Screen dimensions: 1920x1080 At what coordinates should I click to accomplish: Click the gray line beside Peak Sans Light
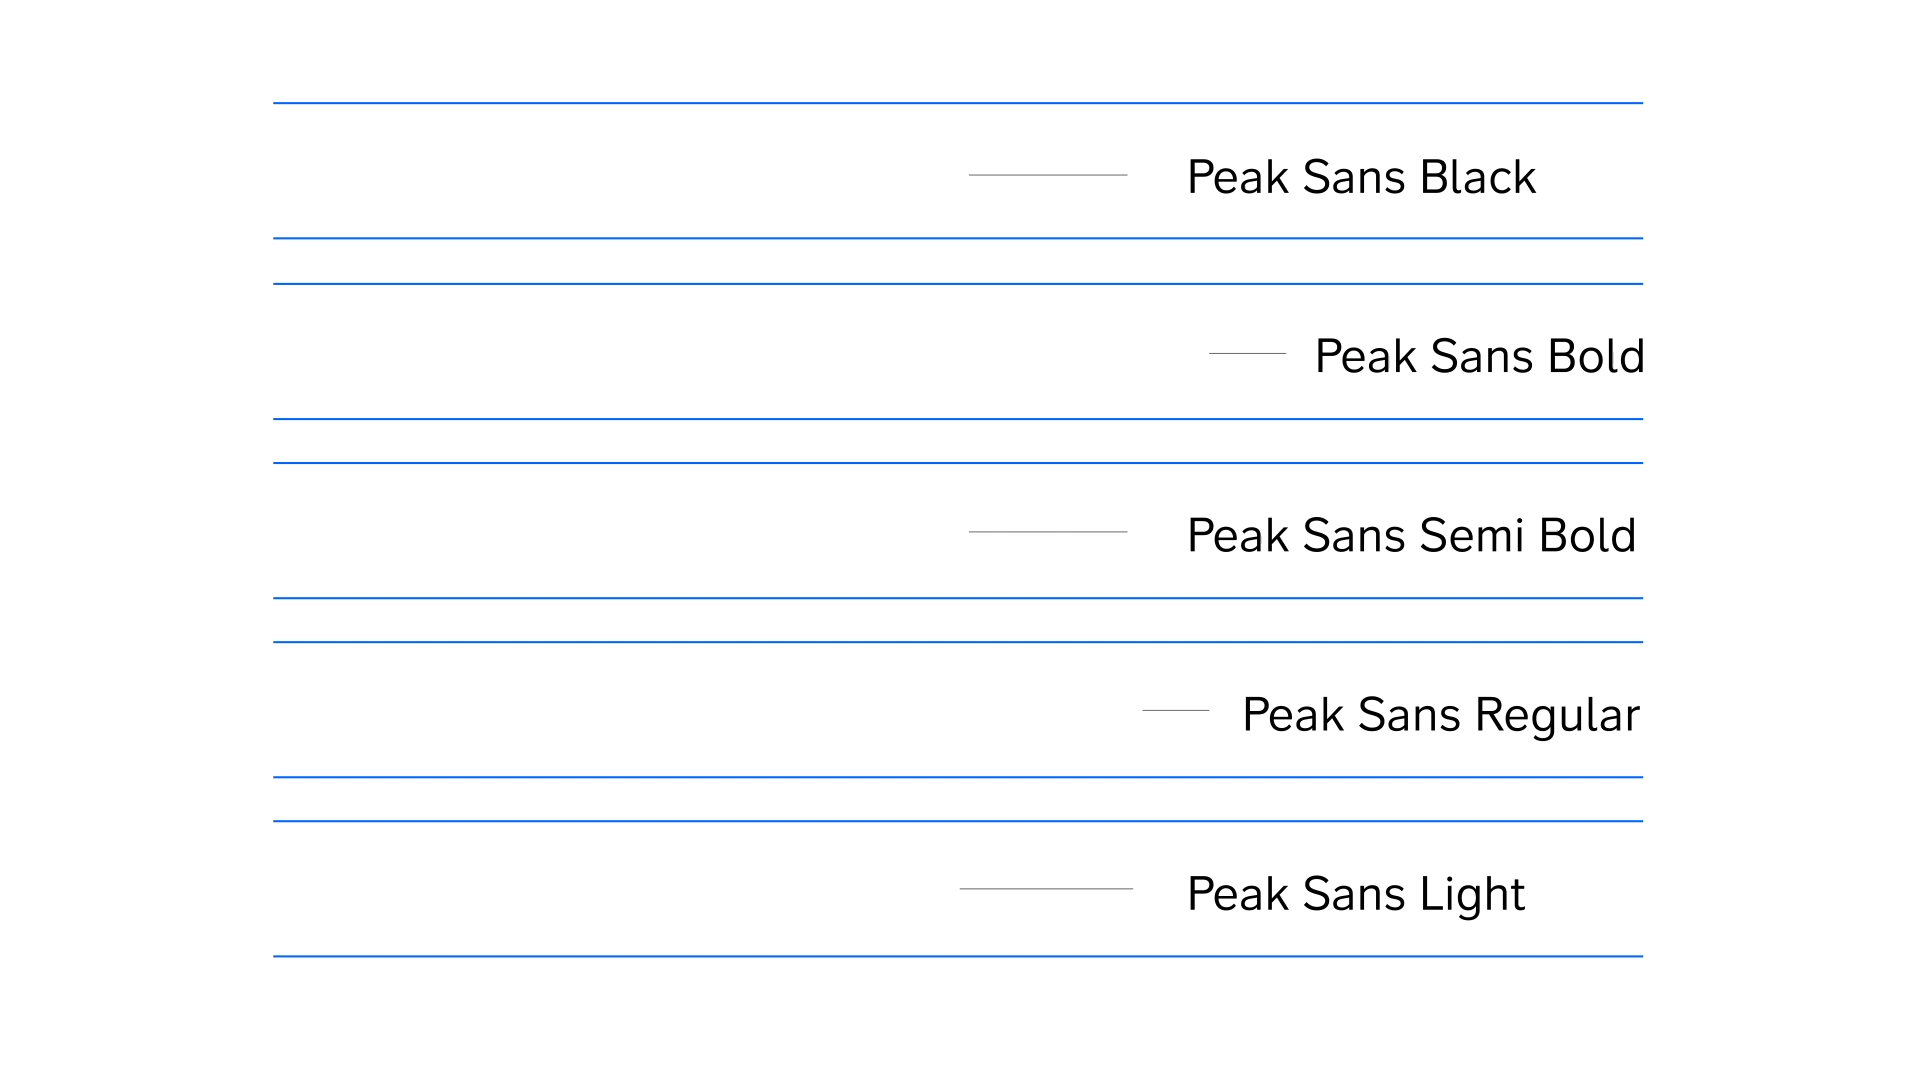click(x=1046, y=889)
